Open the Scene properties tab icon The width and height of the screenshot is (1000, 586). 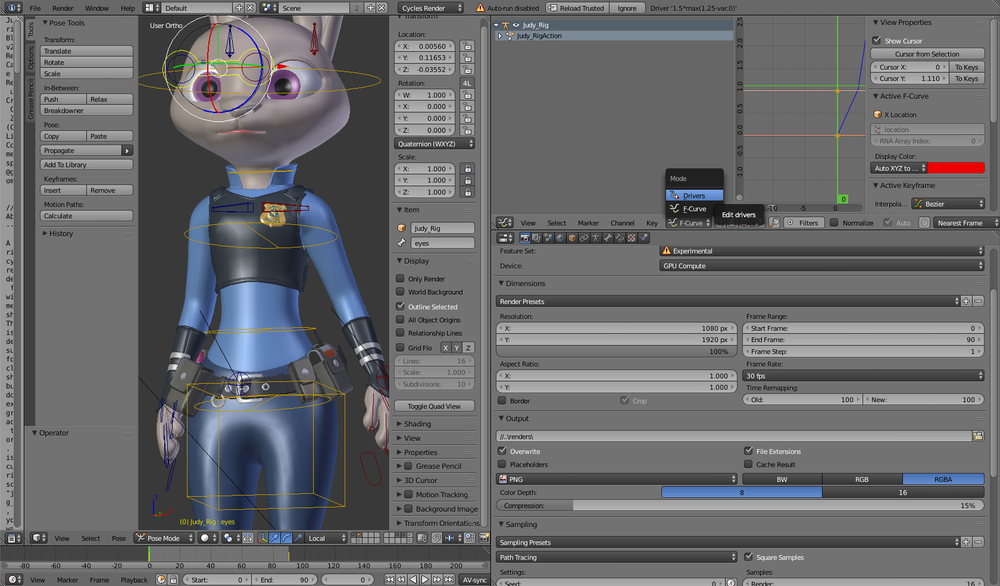coord(548,238)
